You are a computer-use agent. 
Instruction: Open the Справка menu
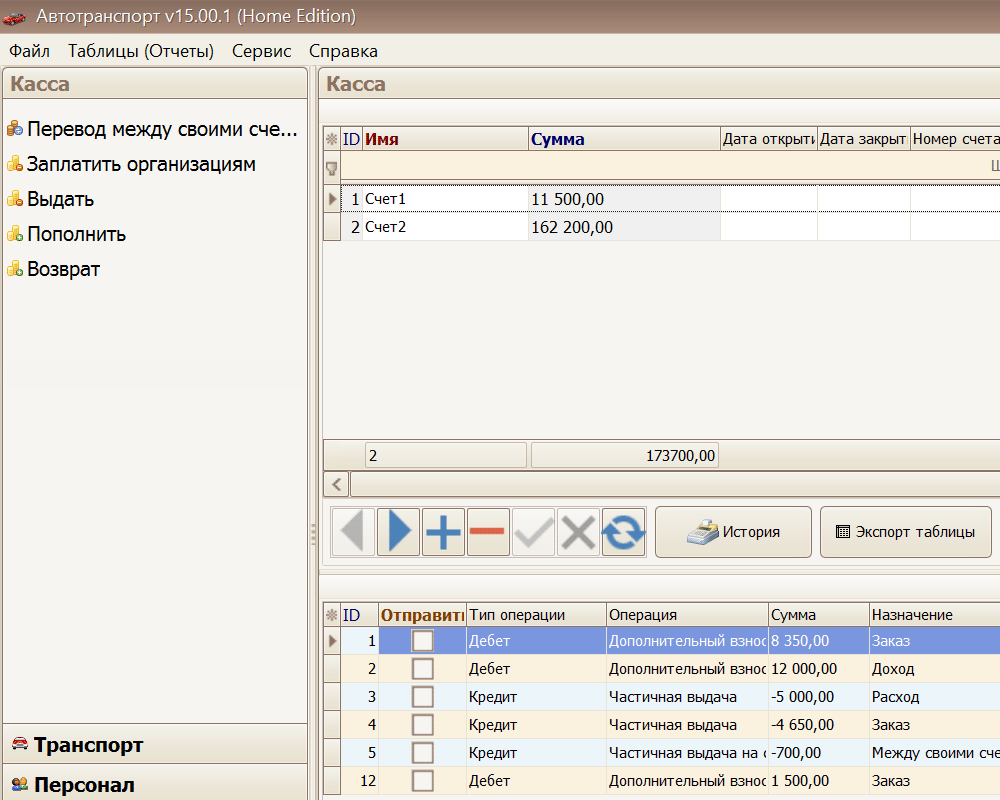click(343, 51)
